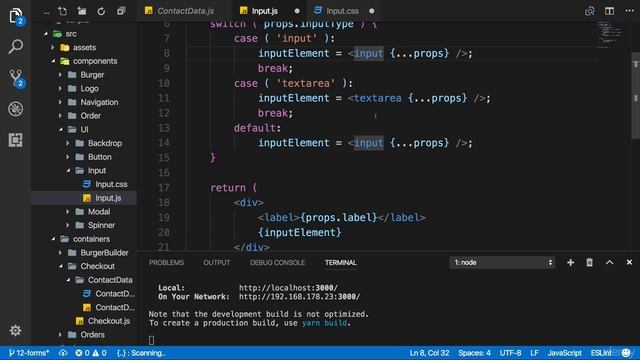640x360 pixels.
Task: Open the PROBLEMS panel tab
Action: pos(166,262)
